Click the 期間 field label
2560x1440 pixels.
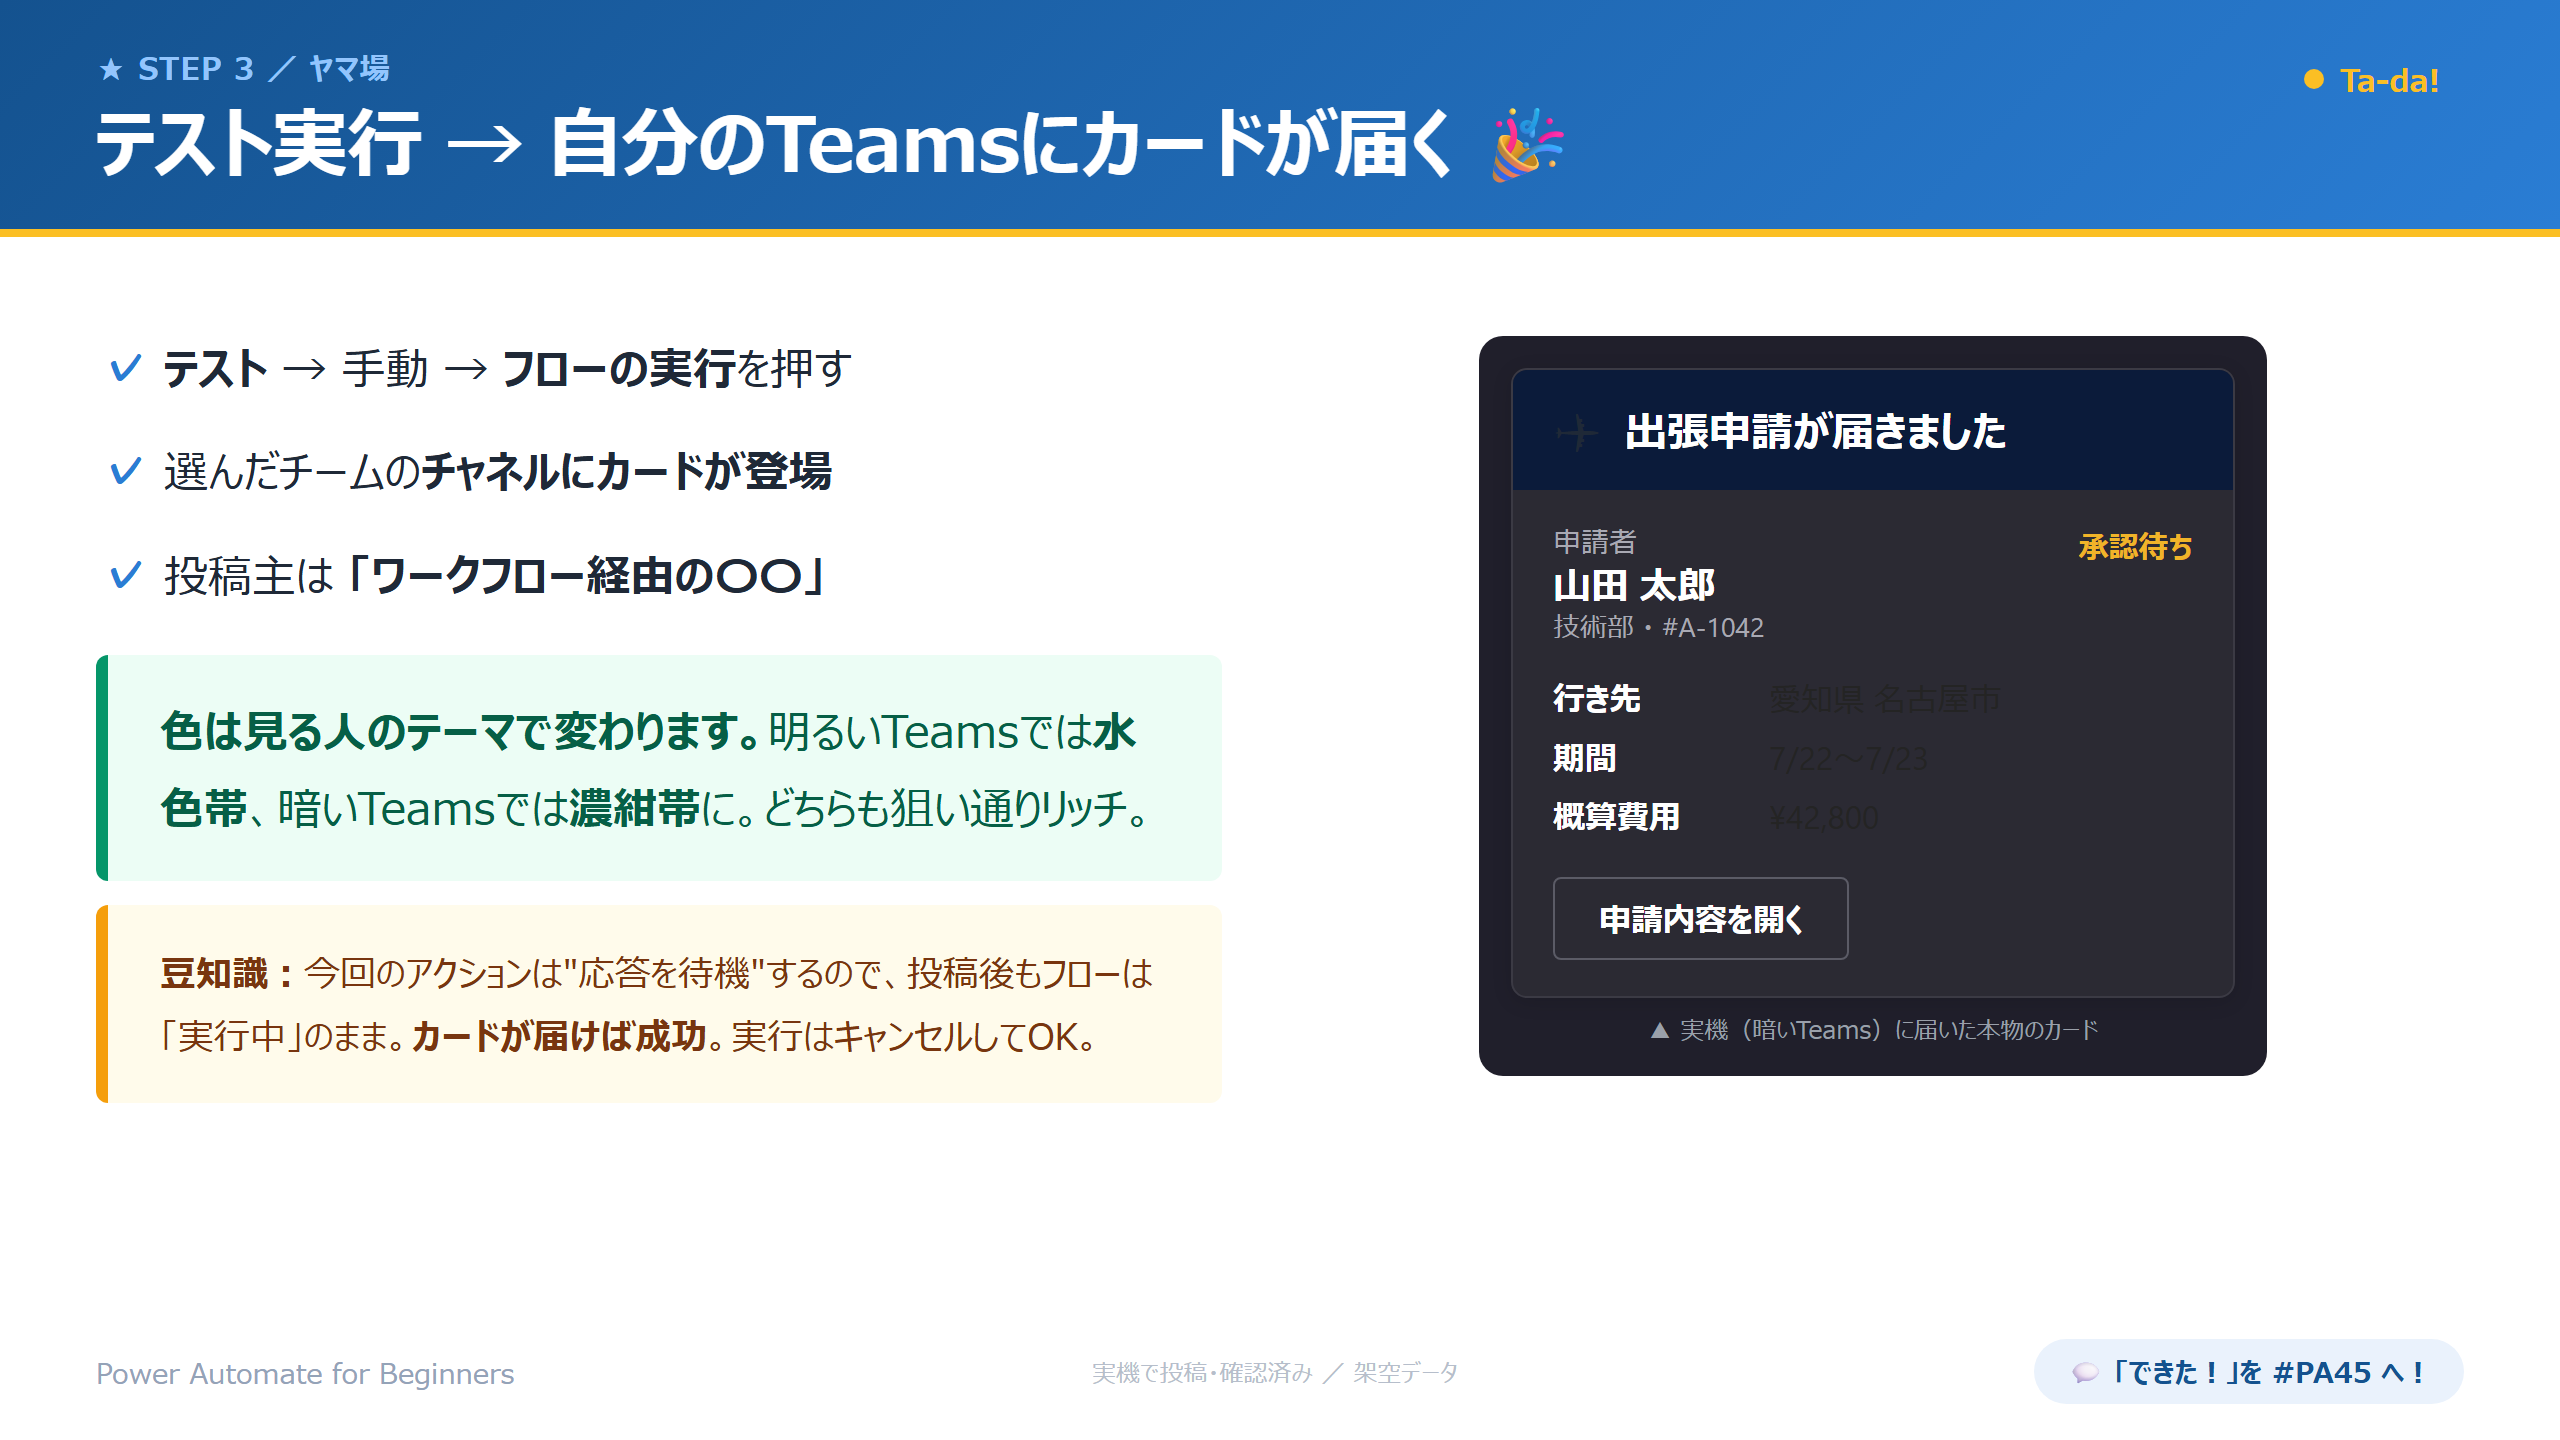1584,758
